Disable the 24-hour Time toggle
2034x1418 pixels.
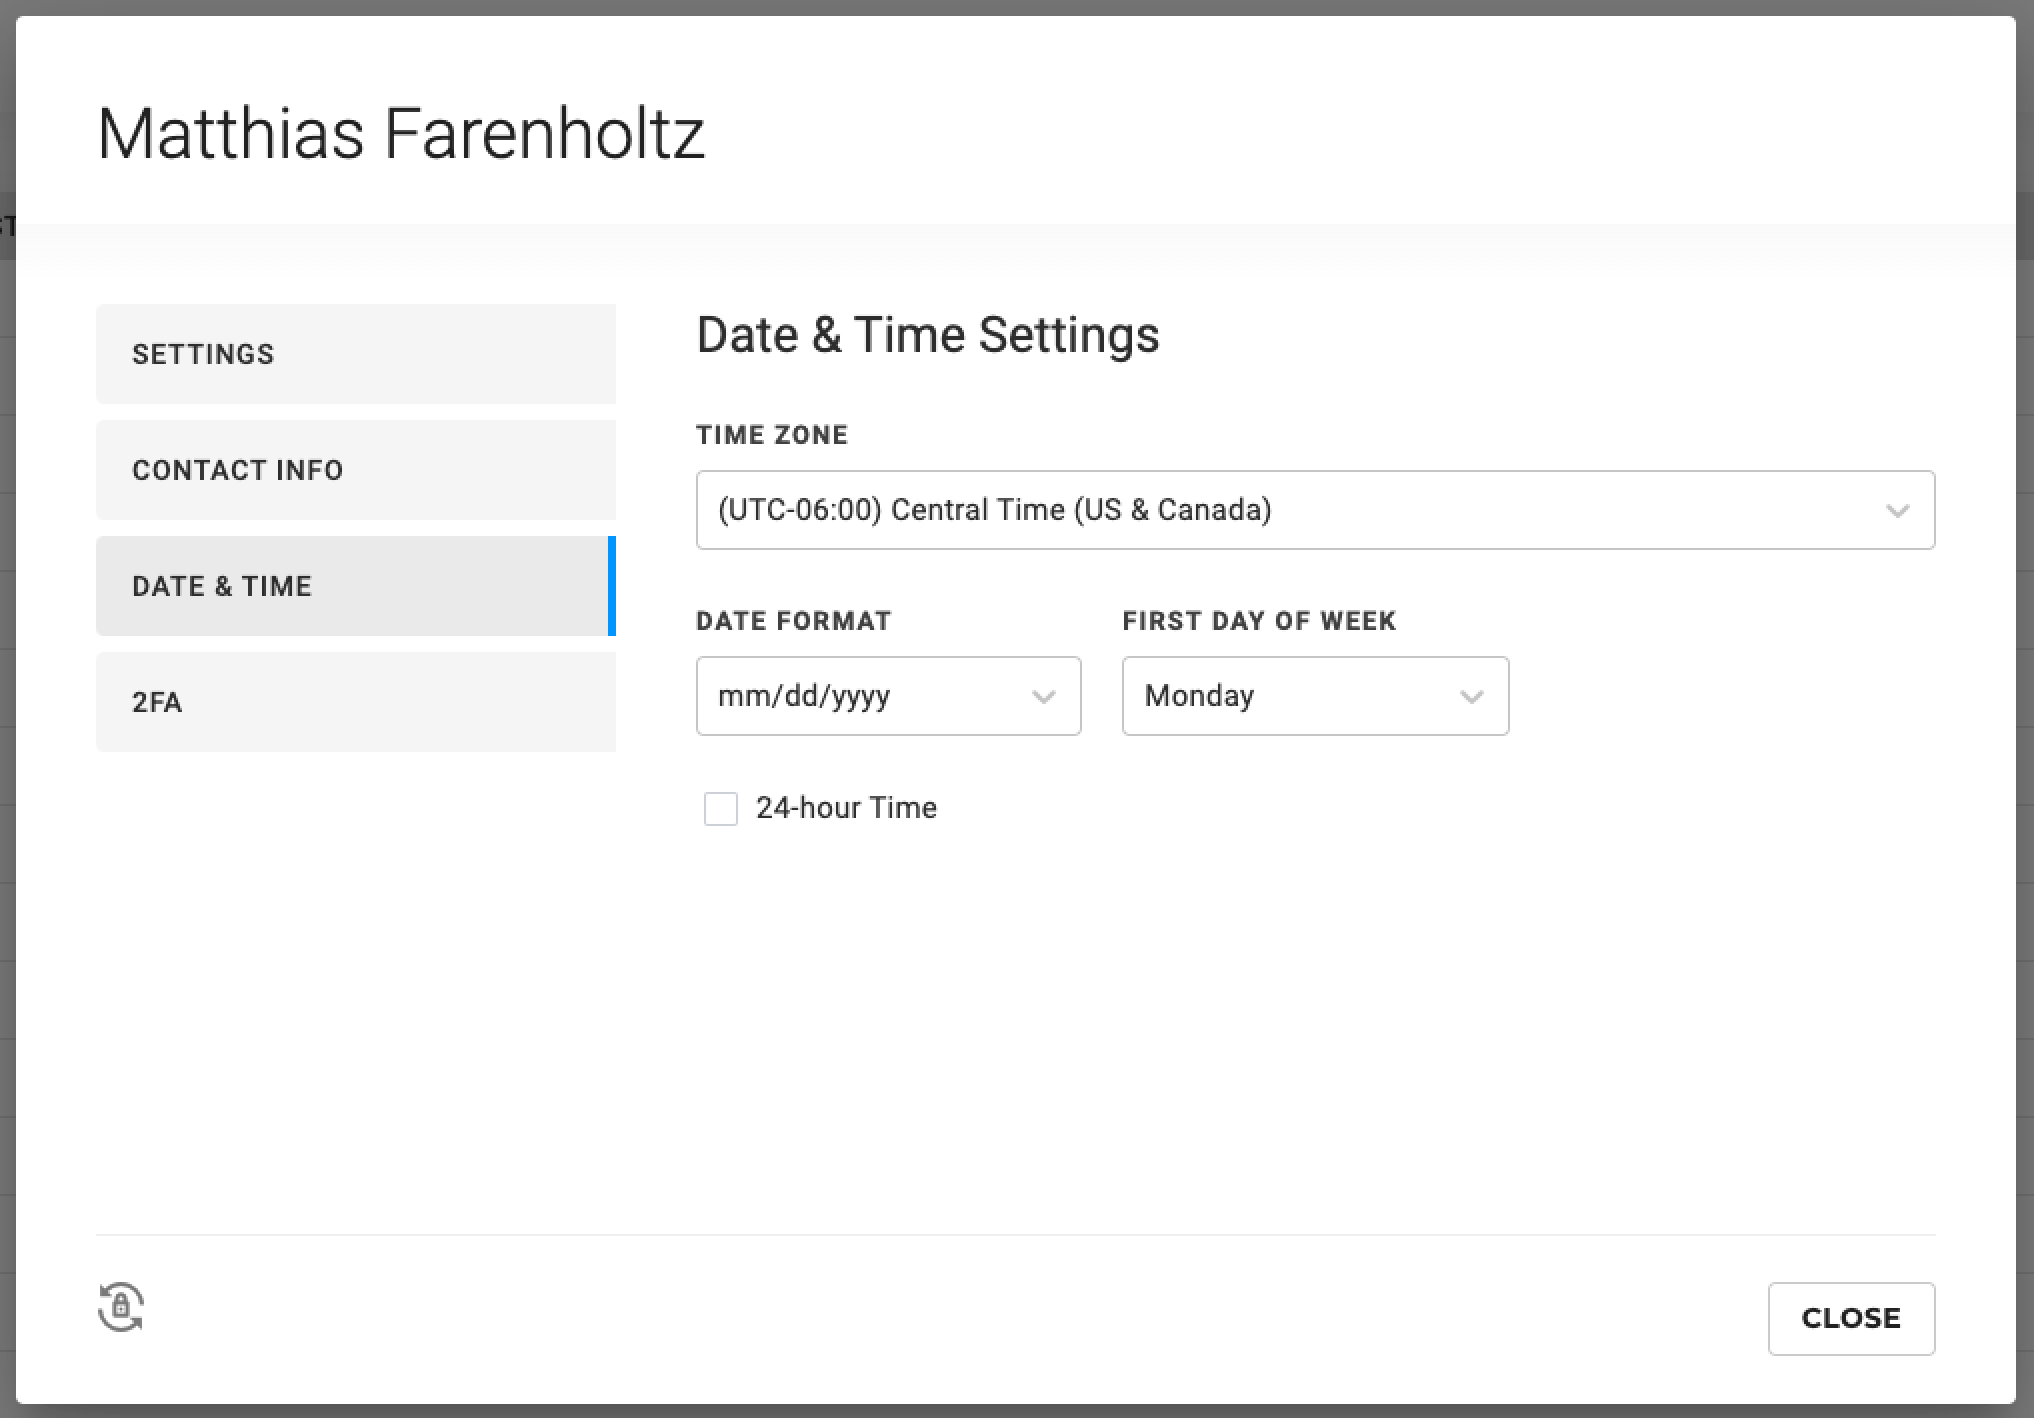[x=720, y=806]
